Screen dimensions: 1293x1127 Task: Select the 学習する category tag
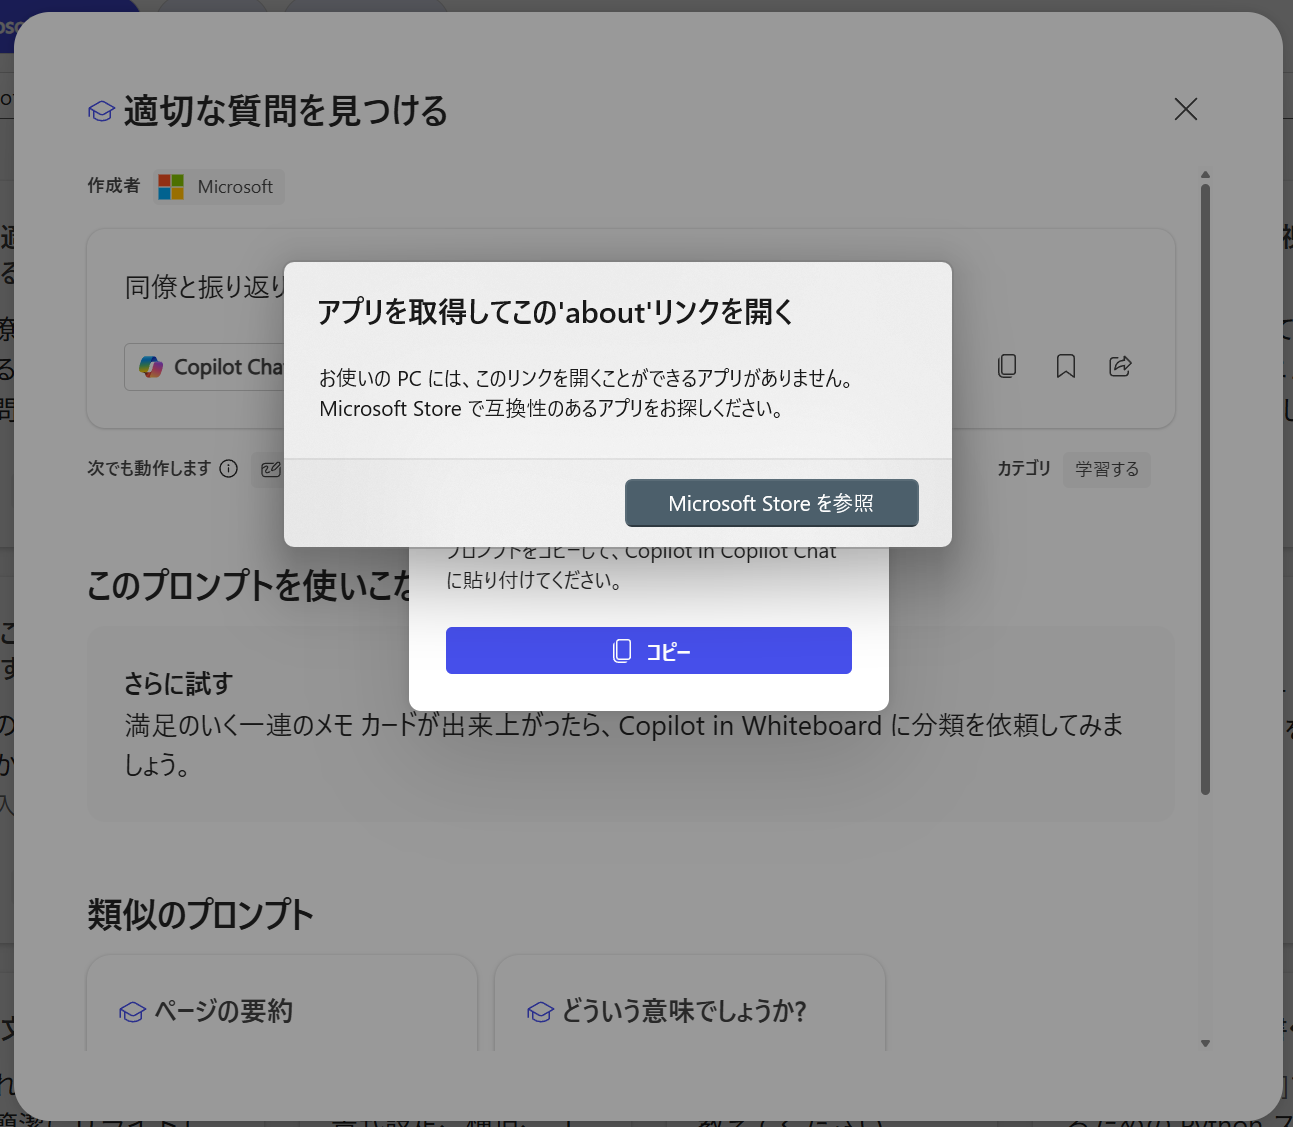1106,469
